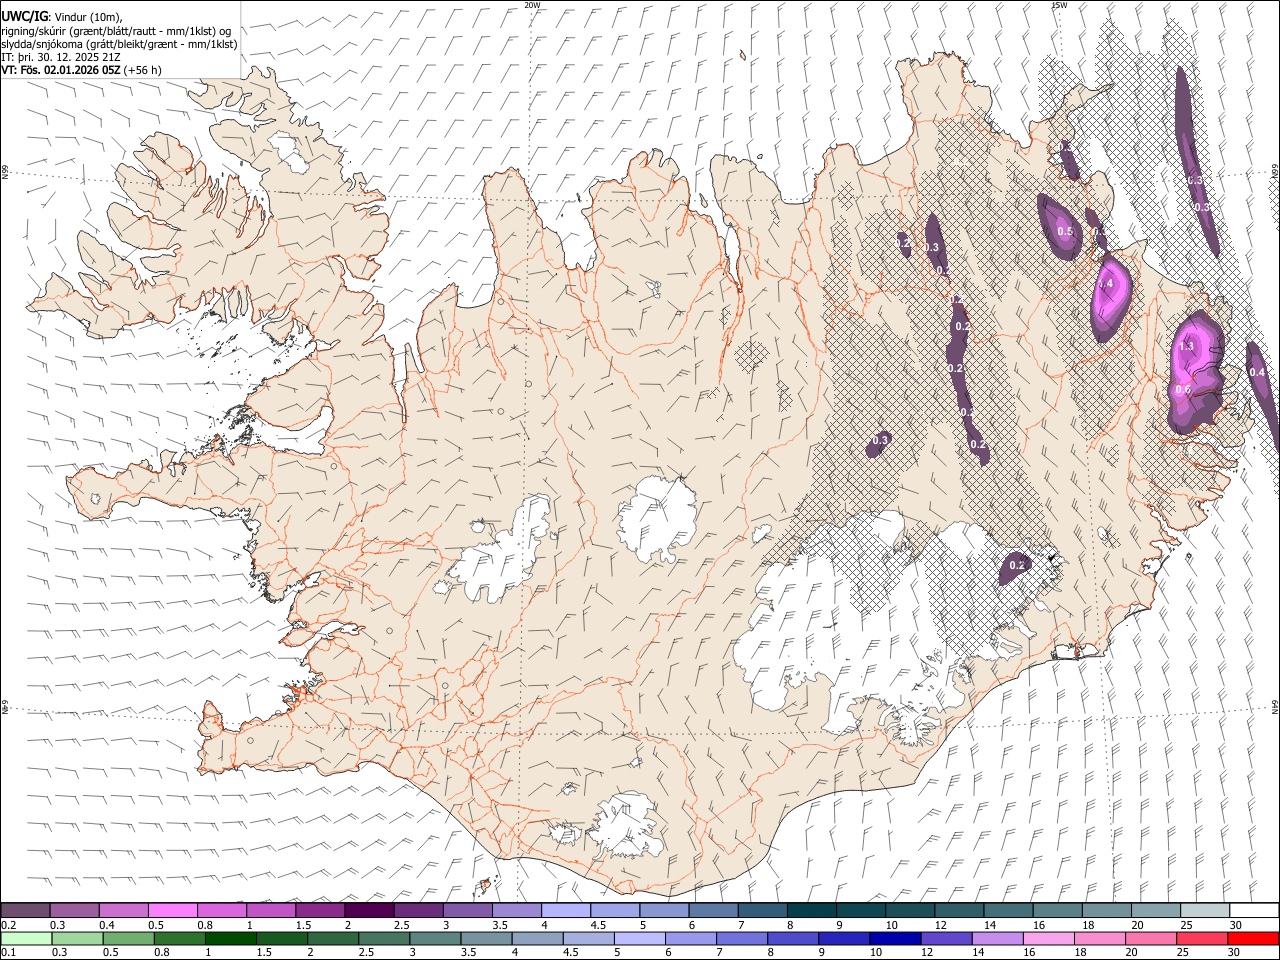Screen dimensions: 1280x960
Task: Pick the rain swatch between 25 and 30
Action: tap(1200, 938)
